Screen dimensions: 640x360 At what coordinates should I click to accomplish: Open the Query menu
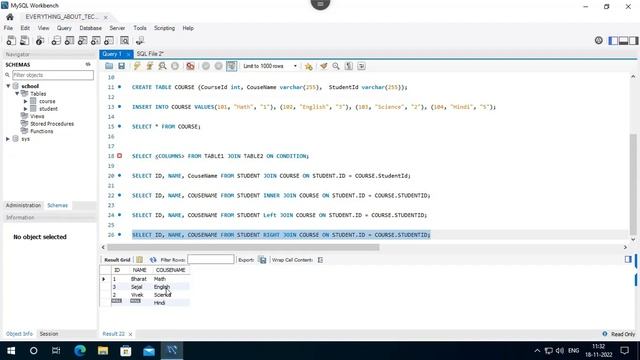coord(64,28)
